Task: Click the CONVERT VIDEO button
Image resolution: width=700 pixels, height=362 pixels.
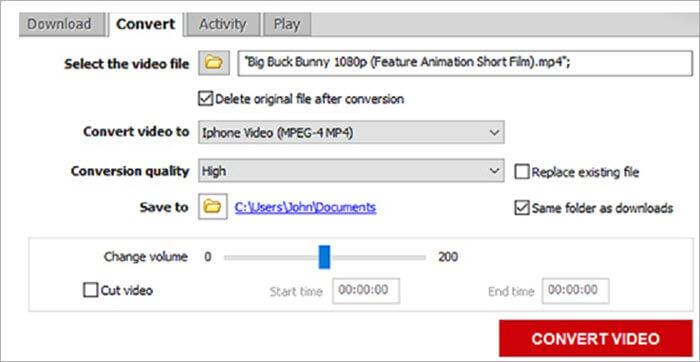Action: point(596,338)
